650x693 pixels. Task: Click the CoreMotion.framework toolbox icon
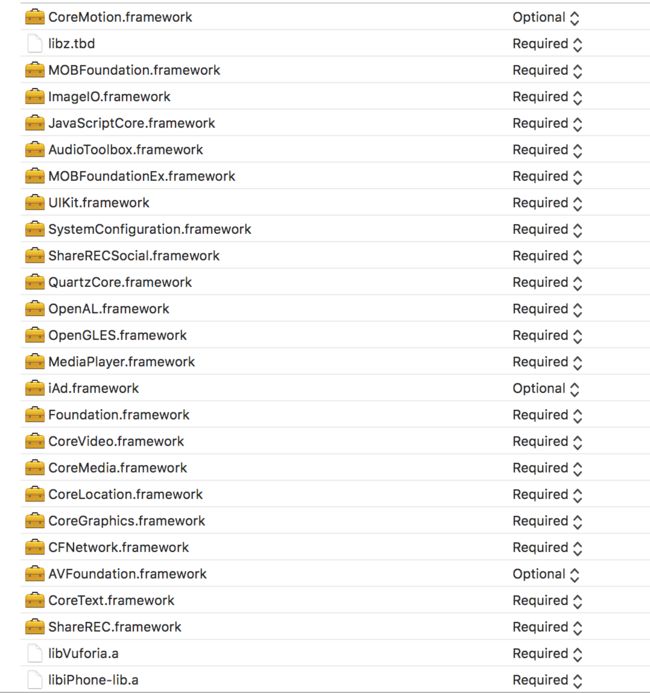35,17
